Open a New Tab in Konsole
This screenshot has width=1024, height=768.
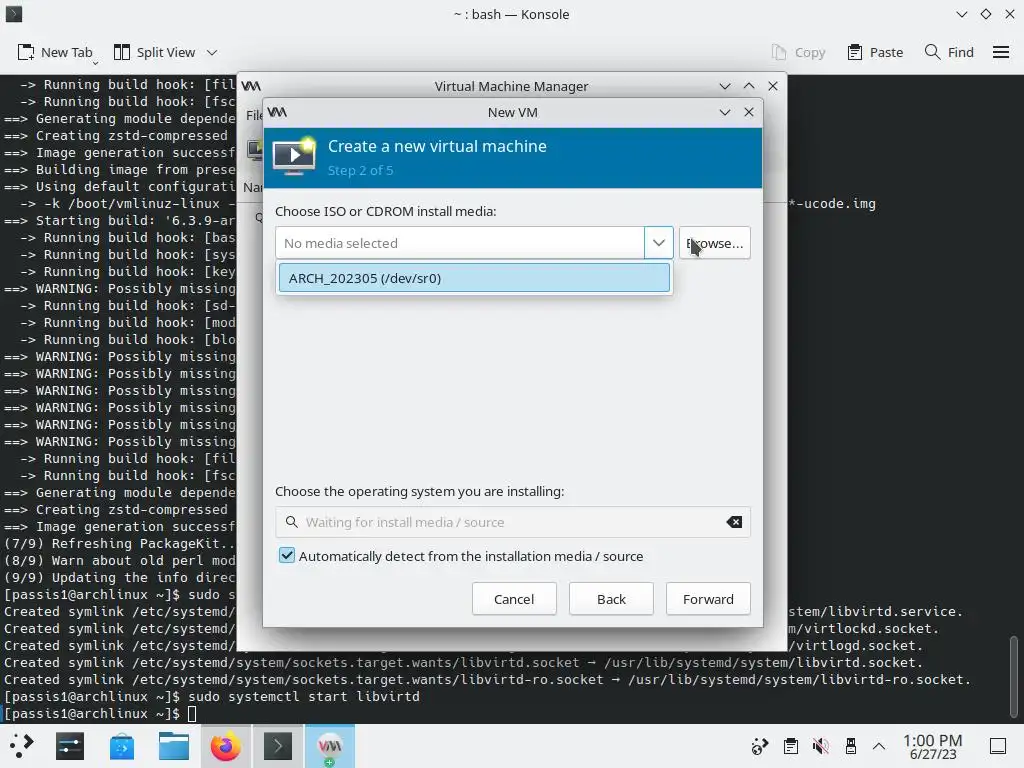pos(55,52)
